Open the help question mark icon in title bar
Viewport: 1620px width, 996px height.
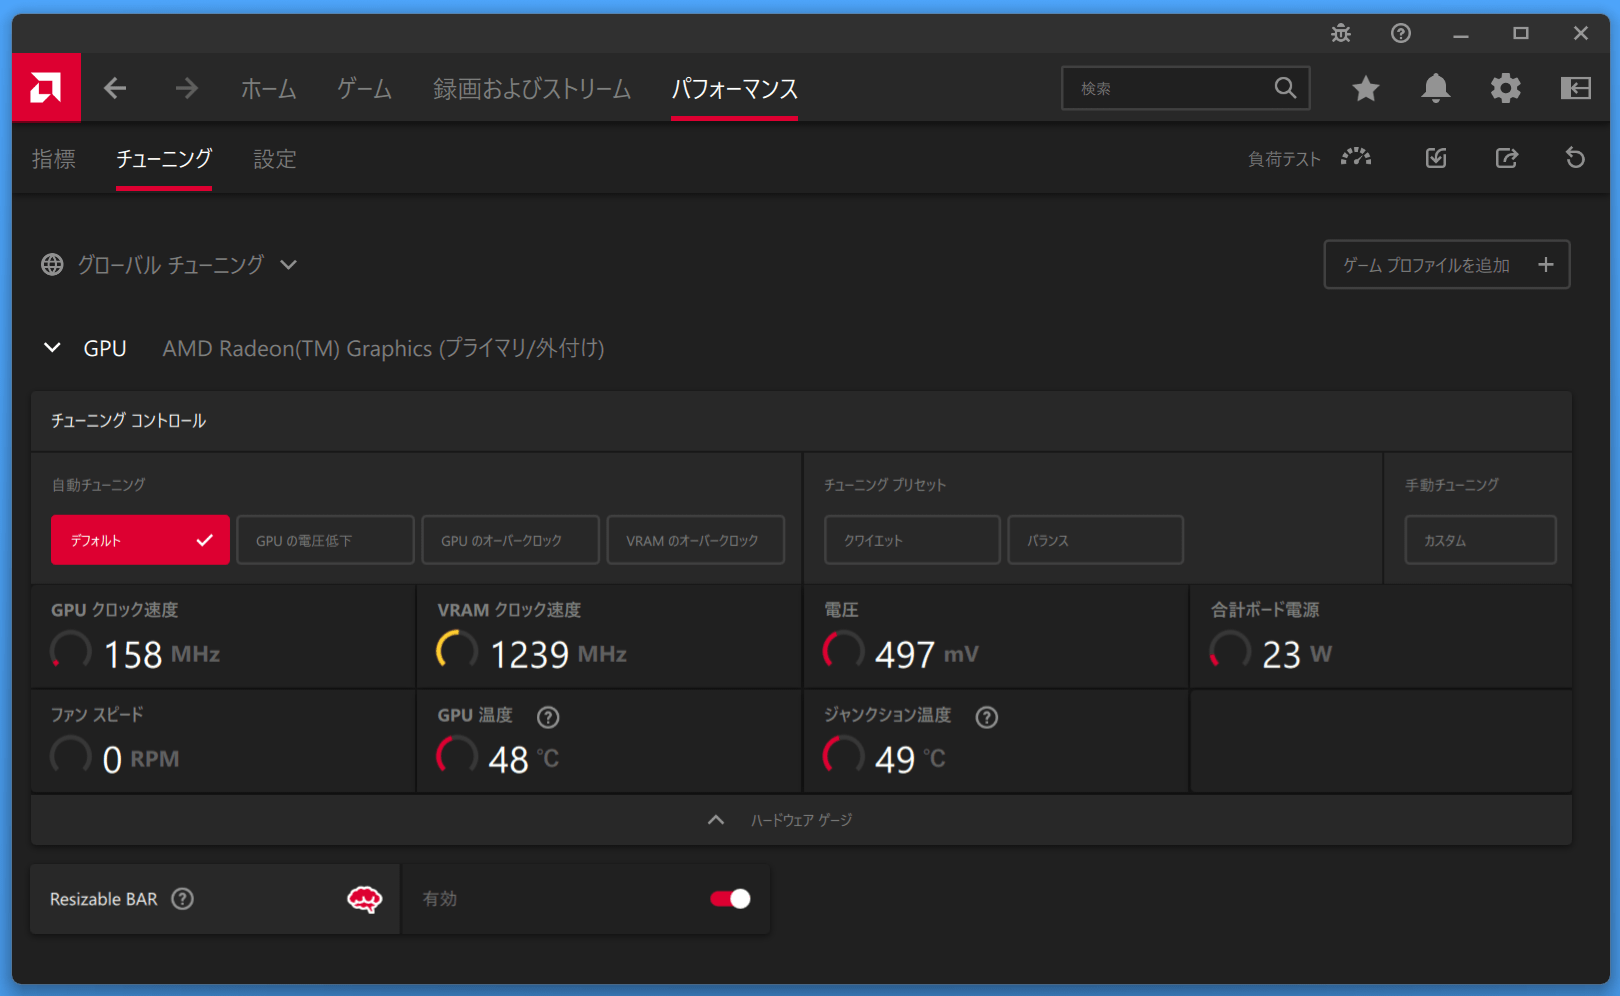pyautogui.click(x=1401, y=33)
